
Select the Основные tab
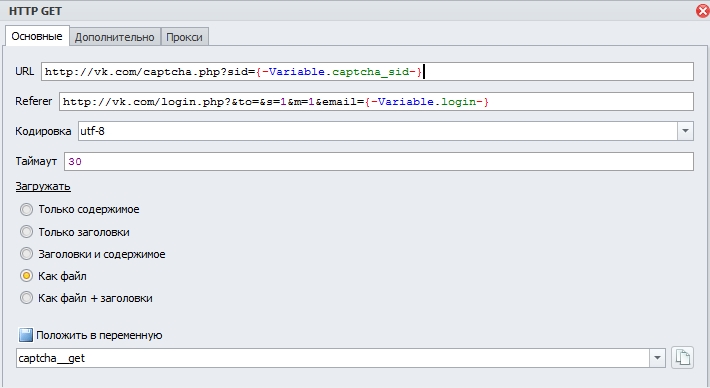click(37, 36)
